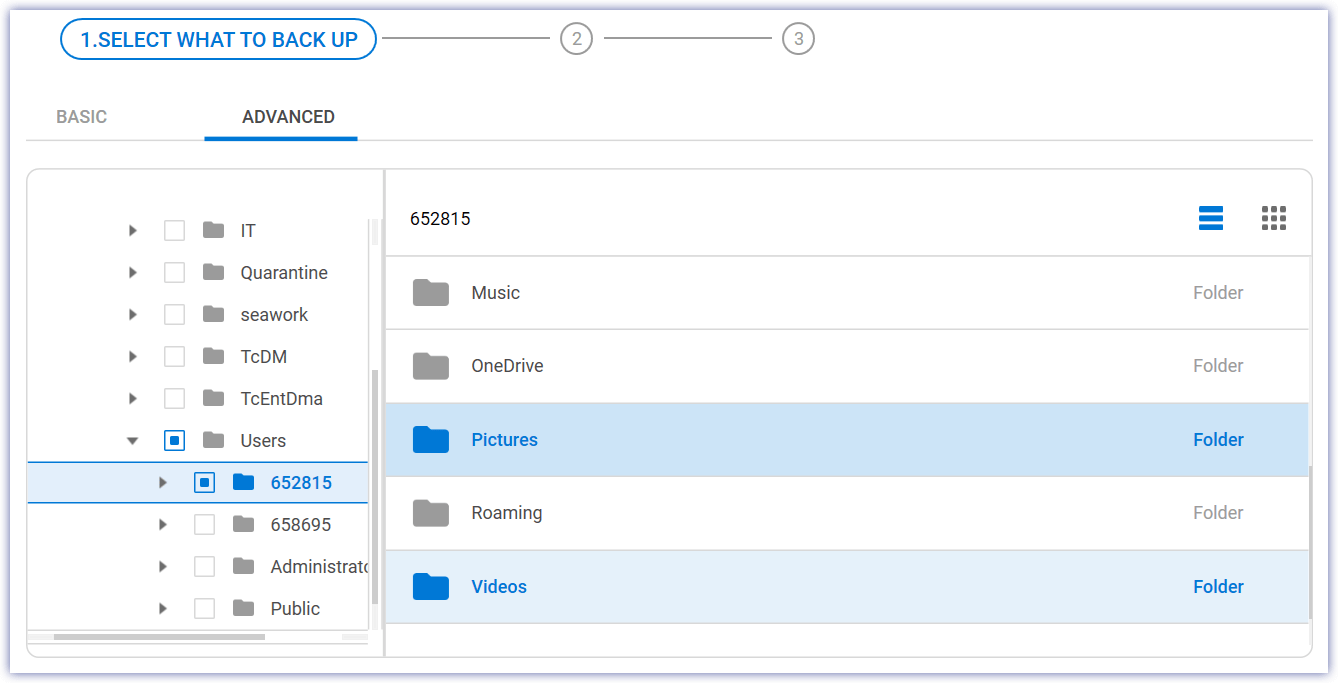
Task: Uncheck the Users folder checkbox
Action: tap(174, 440)
